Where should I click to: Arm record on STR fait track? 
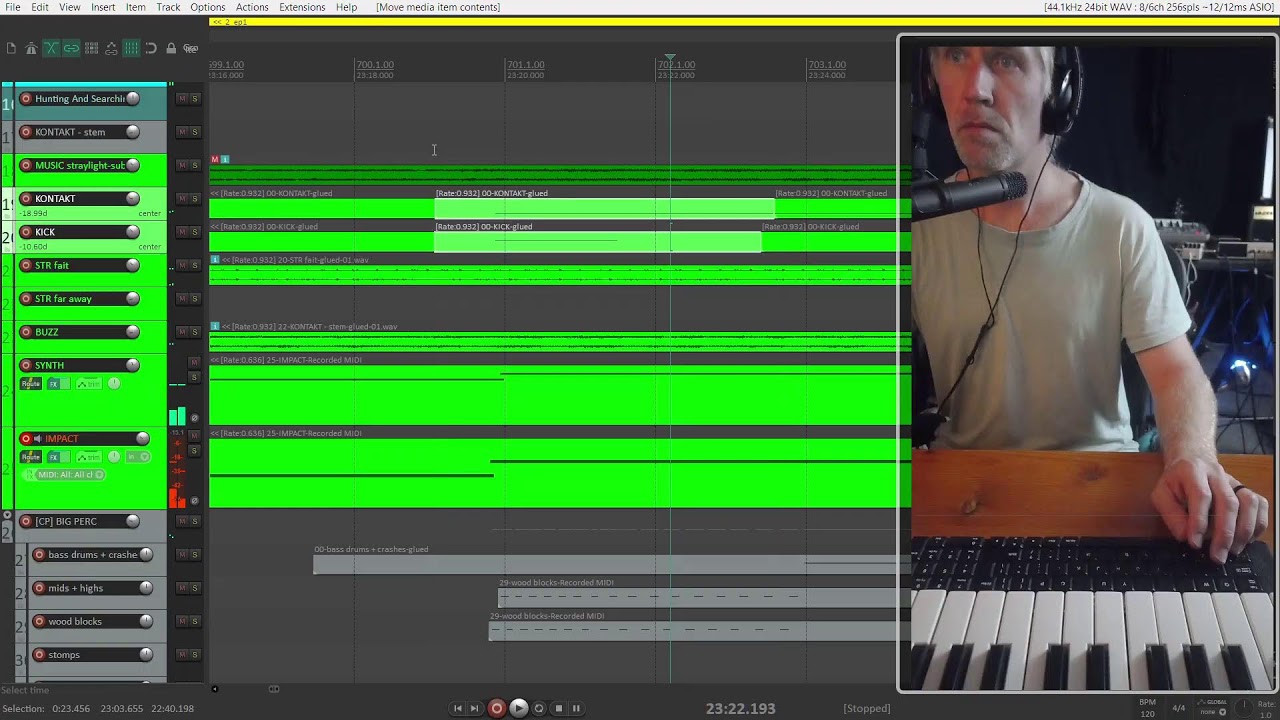click(26, 265)
